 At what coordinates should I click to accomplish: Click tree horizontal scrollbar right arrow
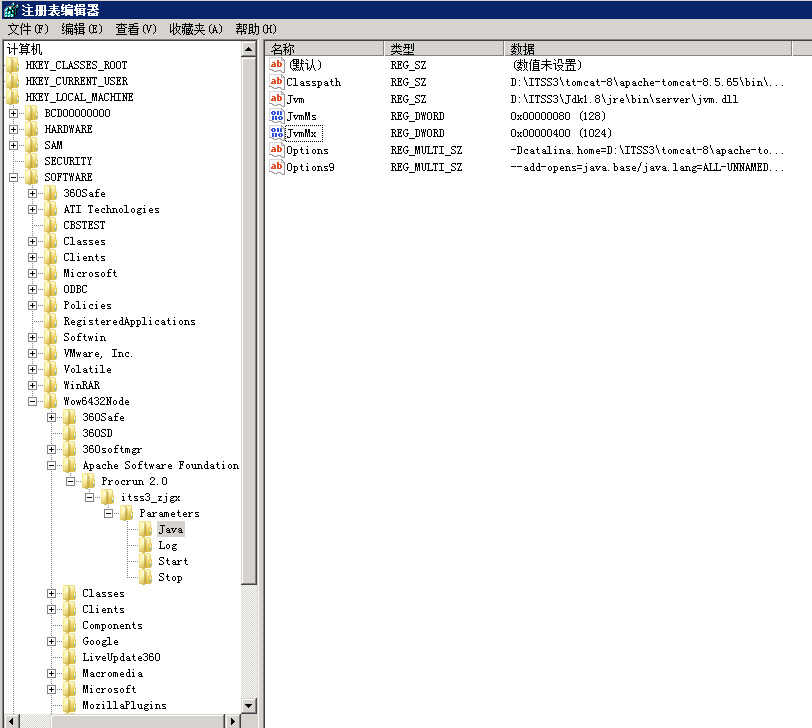click(233, 721)
